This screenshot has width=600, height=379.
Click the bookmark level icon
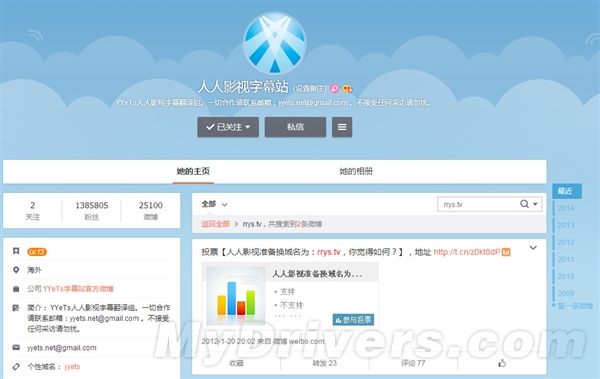[x=16, y=251]
